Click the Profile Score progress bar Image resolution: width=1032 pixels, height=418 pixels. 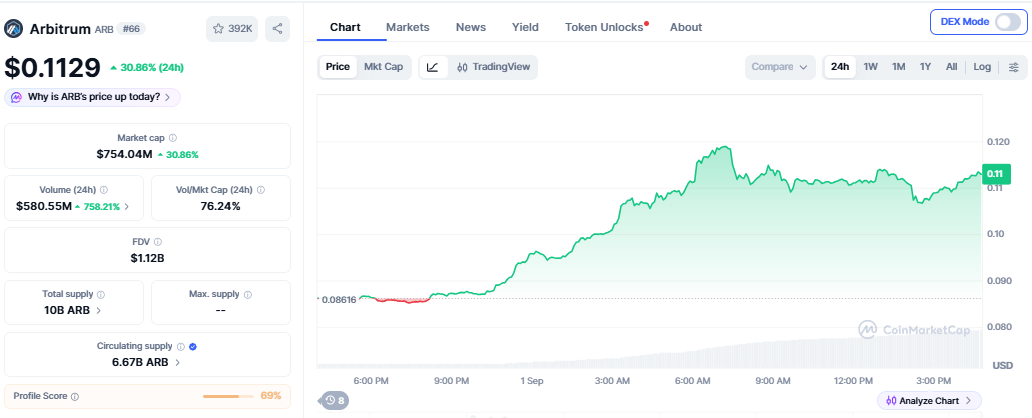point(228,396)
